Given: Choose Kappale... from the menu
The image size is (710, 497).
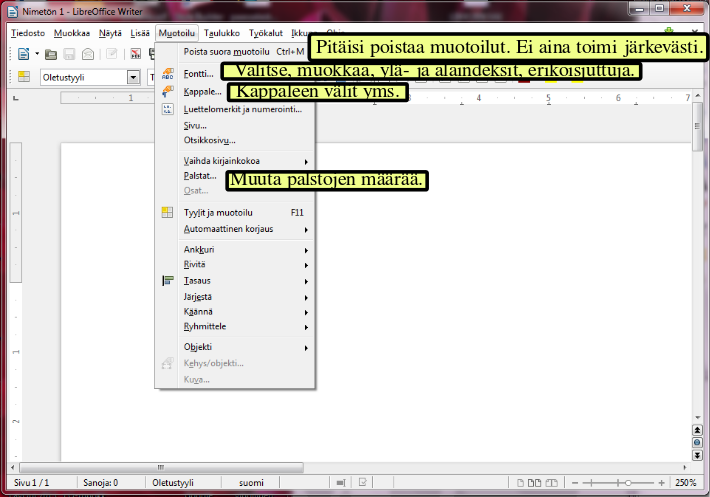Looking at the screenshot, I should pyautogui.click(x=202, y=91).
